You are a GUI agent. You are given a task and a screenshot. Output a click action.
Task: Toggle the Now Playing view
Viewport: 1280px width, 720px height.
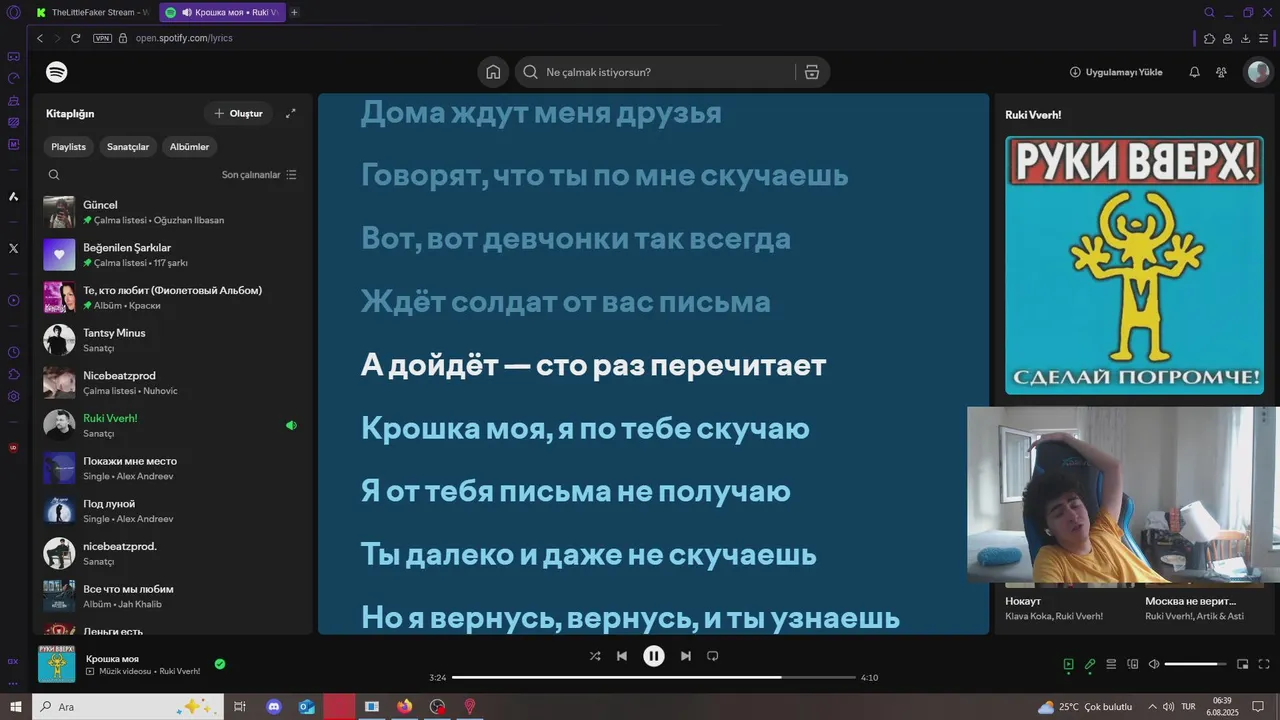coord(1068,664)
